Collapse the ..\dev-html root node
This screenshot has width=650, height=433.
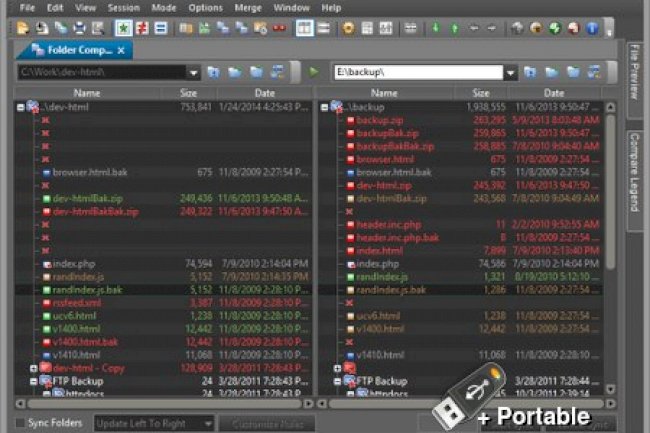[21, 107]
